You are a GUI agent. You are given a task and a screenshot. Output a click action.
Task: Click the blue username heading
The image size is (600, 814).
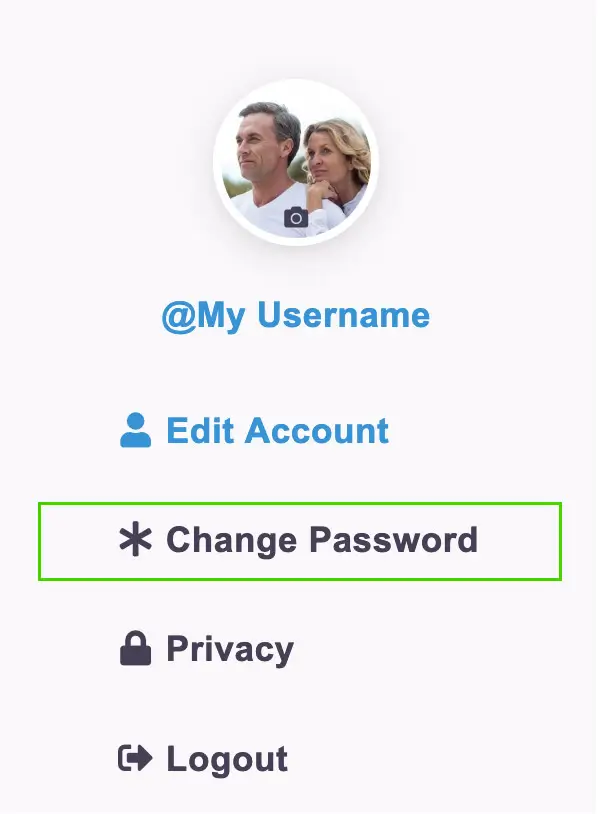pyautogui.click(x=296, y=315)
